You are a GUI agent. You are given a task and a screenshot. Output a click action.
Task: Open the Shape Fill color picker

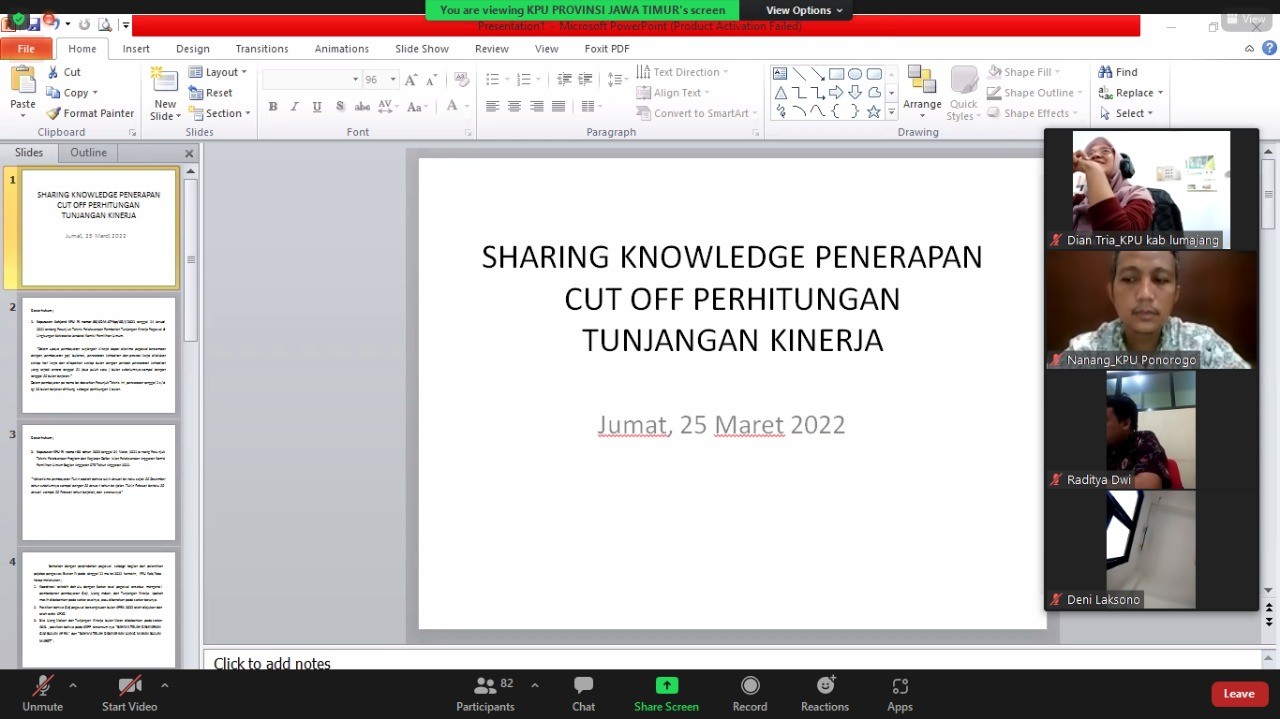(1027, 72)
